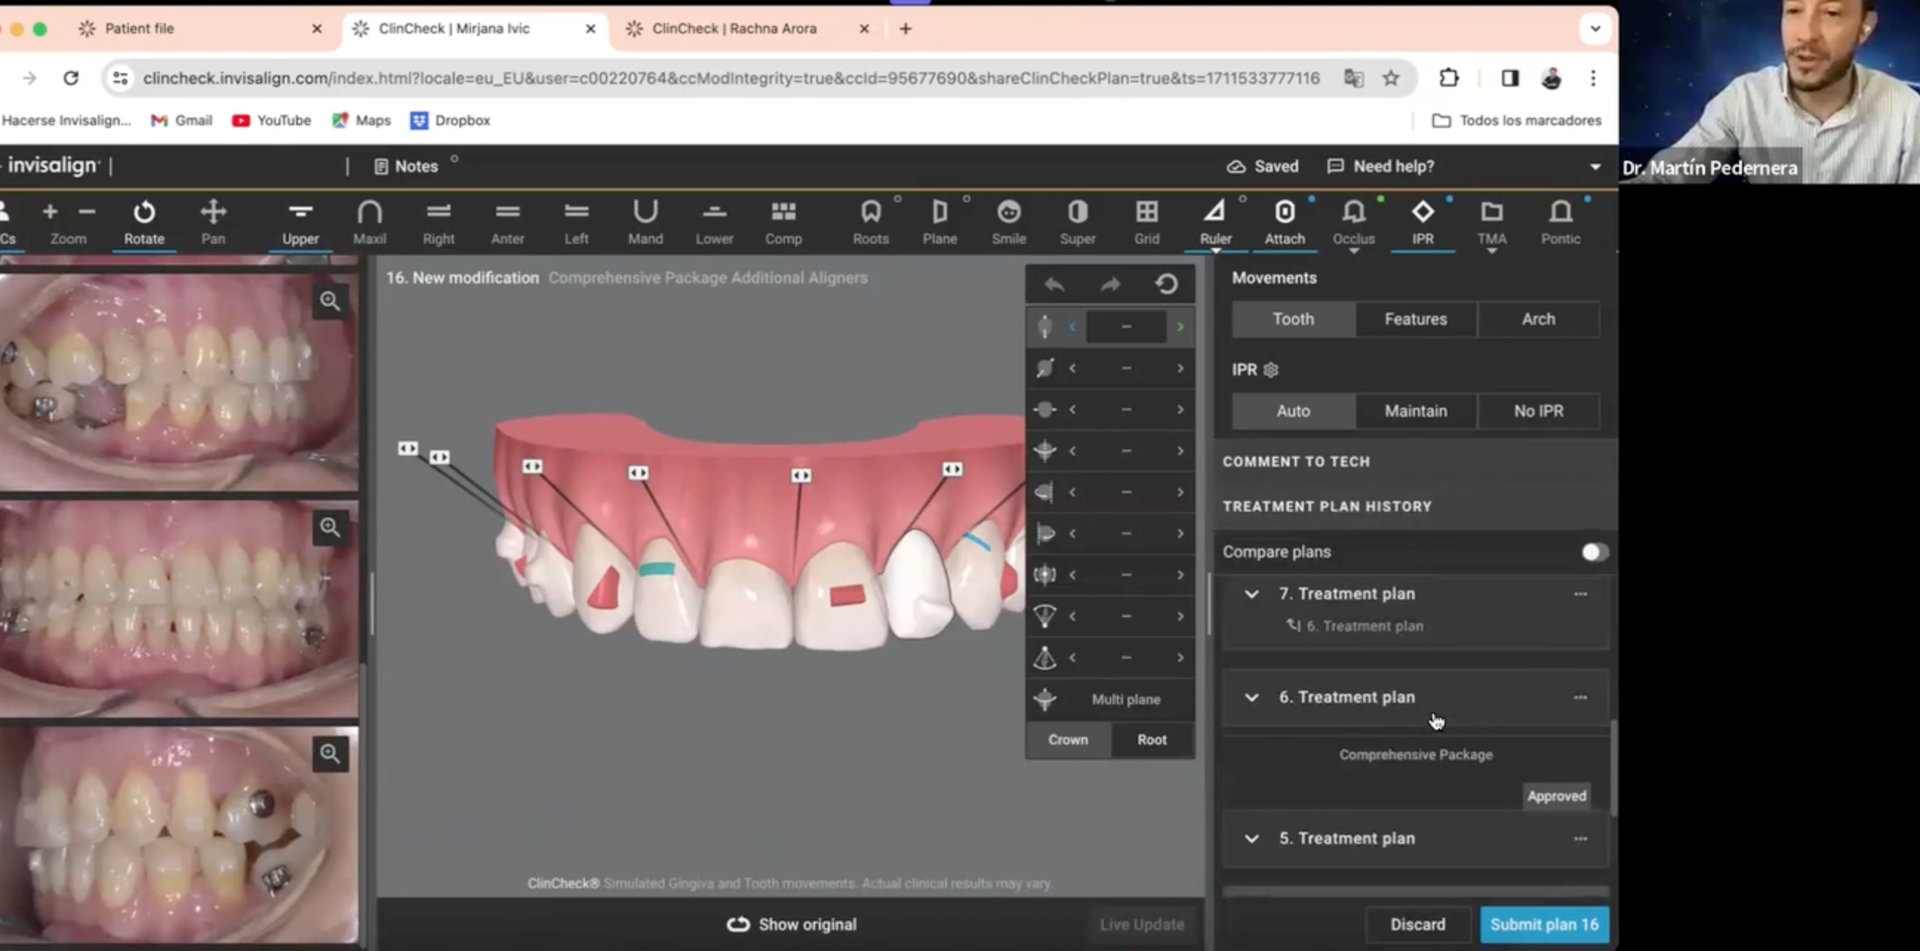Open IPR settings gear icon
The height and width of the screenshot is (951, 1920).
pyautogui.click(x=1271, y=370)
